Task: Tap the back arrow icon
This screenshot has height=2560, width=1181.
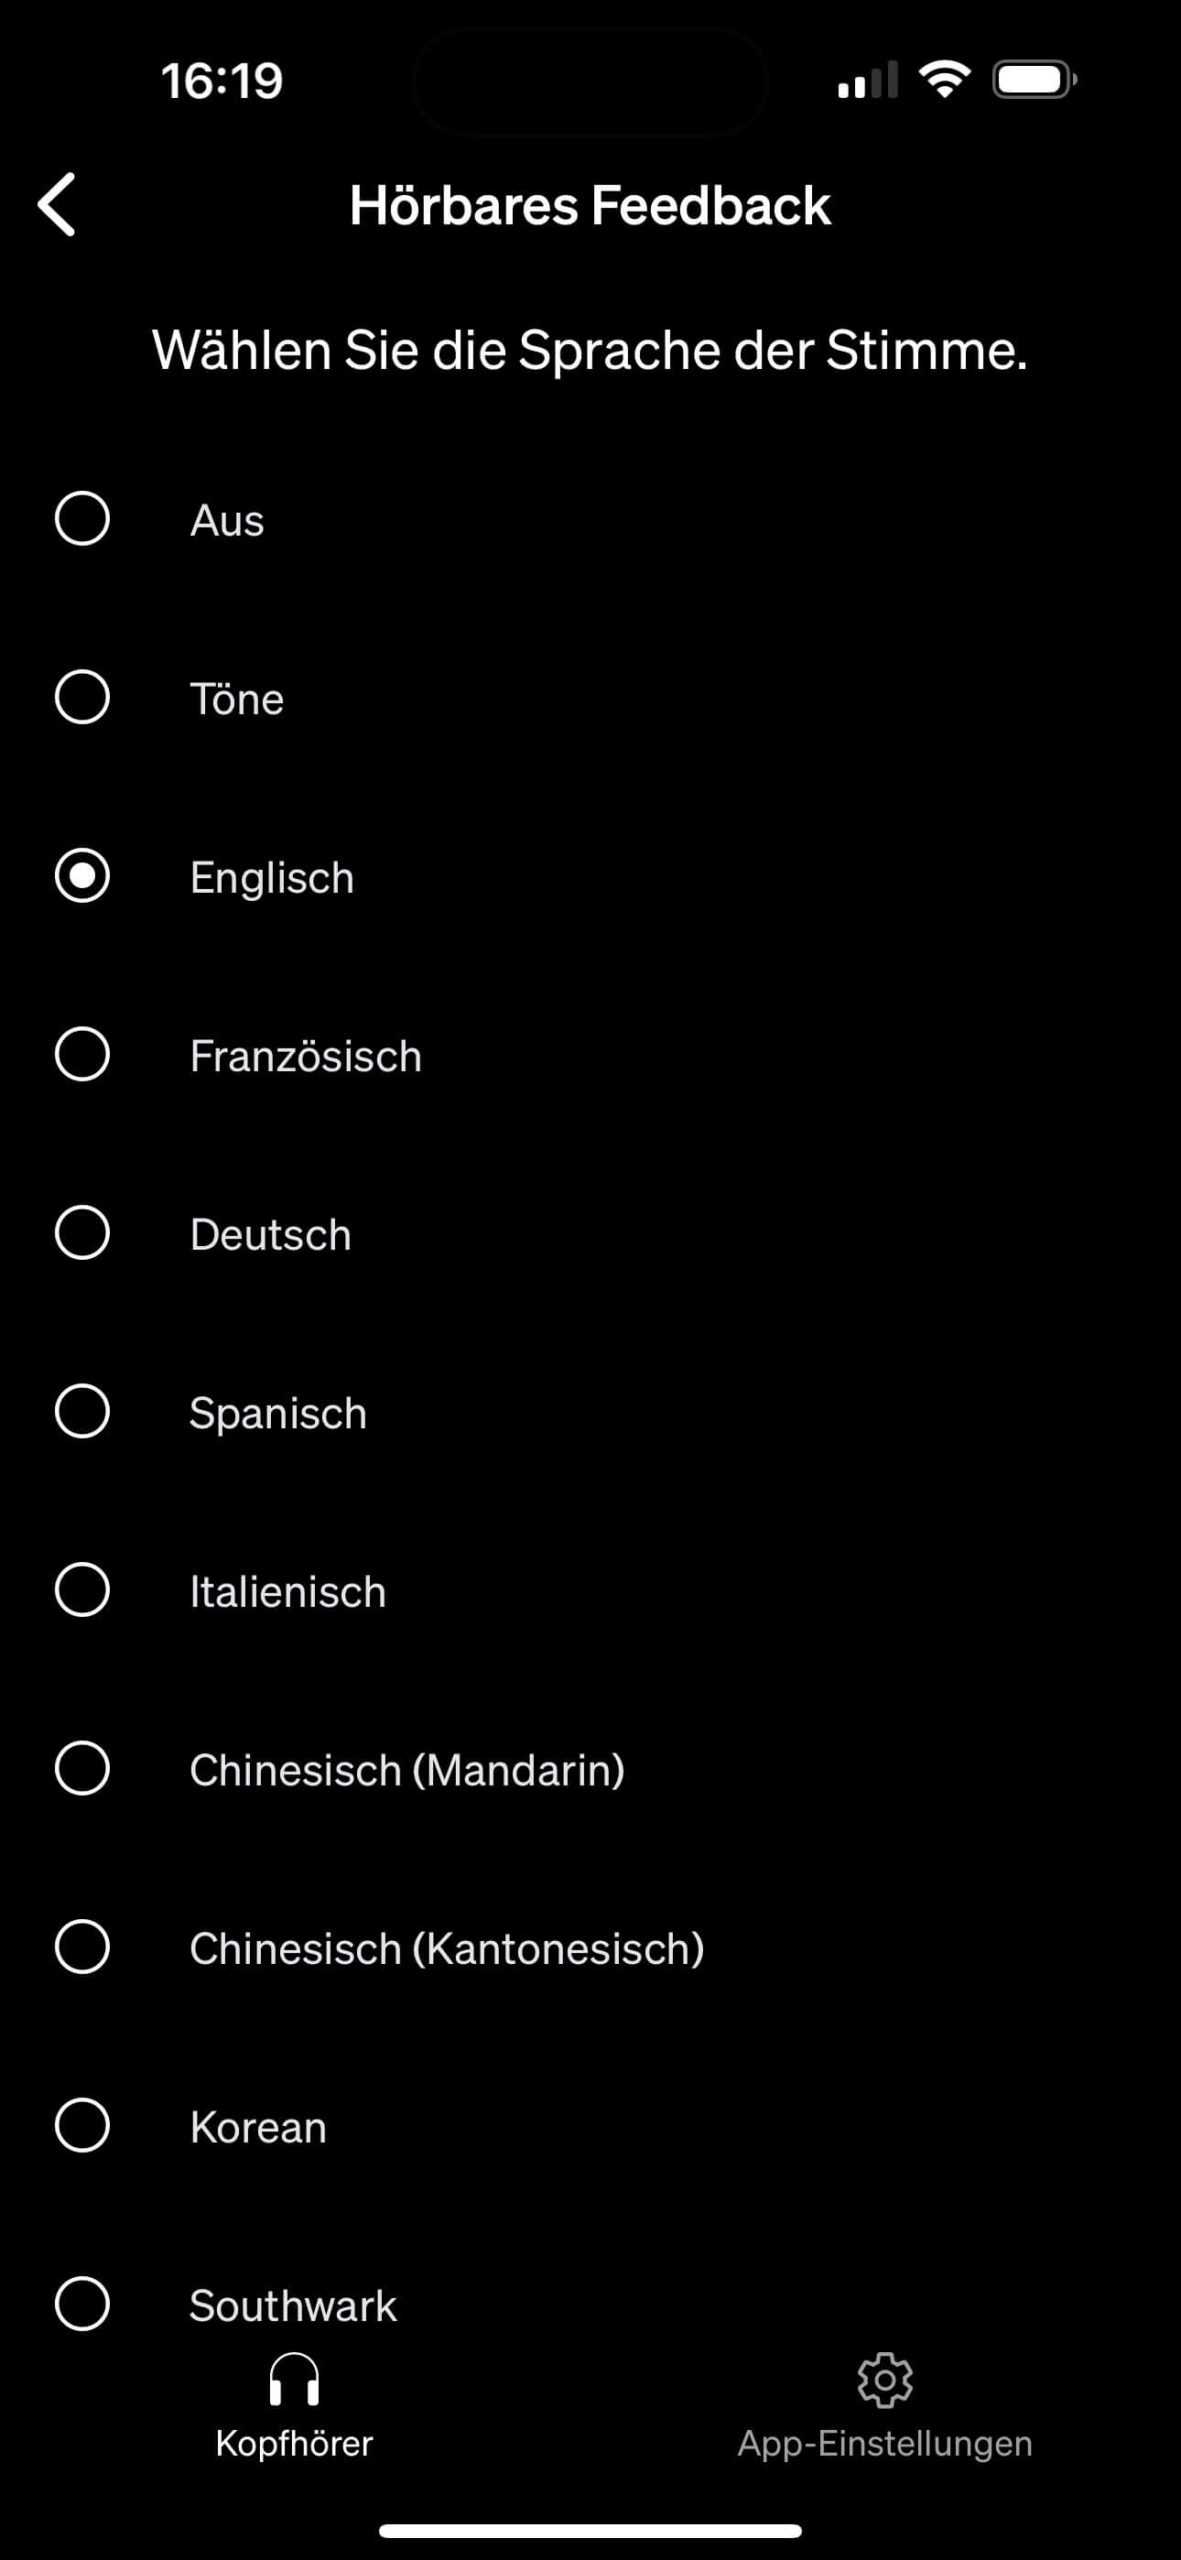Action: (x=57, y=205)
